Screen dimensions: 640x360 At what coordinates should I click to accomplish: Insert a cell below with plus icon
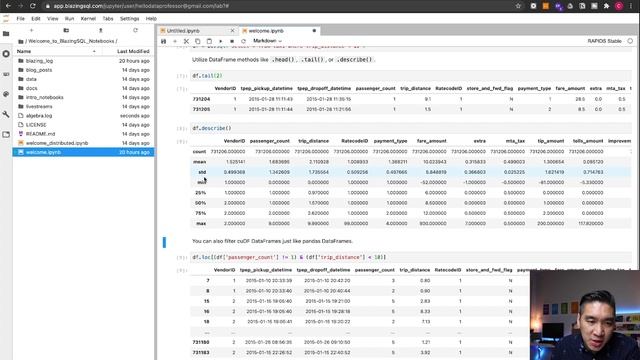(175, 41)
